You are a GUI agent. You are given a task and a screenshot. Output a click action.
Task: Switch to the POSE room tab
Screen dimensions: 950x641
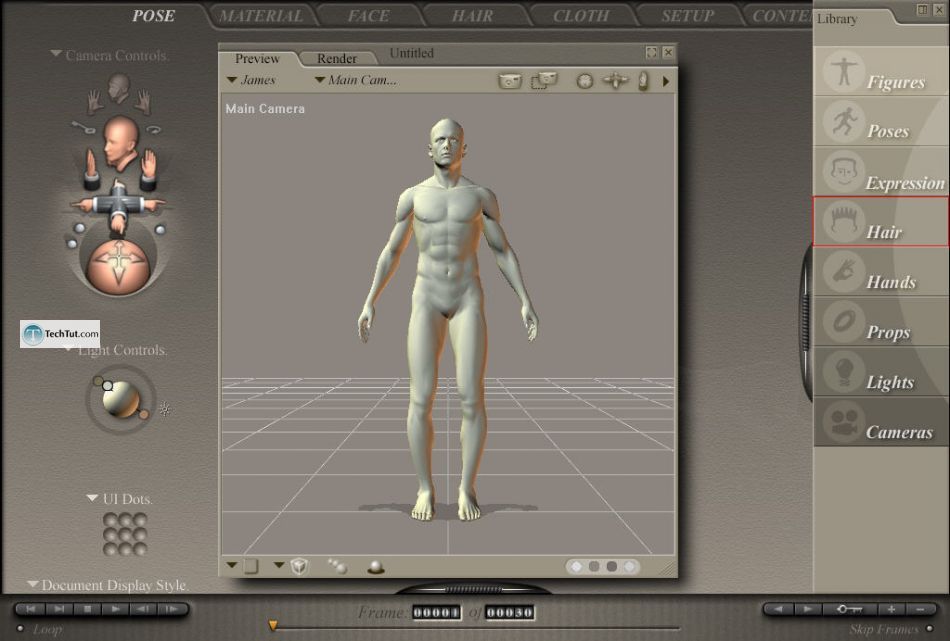tap(153, 16)
